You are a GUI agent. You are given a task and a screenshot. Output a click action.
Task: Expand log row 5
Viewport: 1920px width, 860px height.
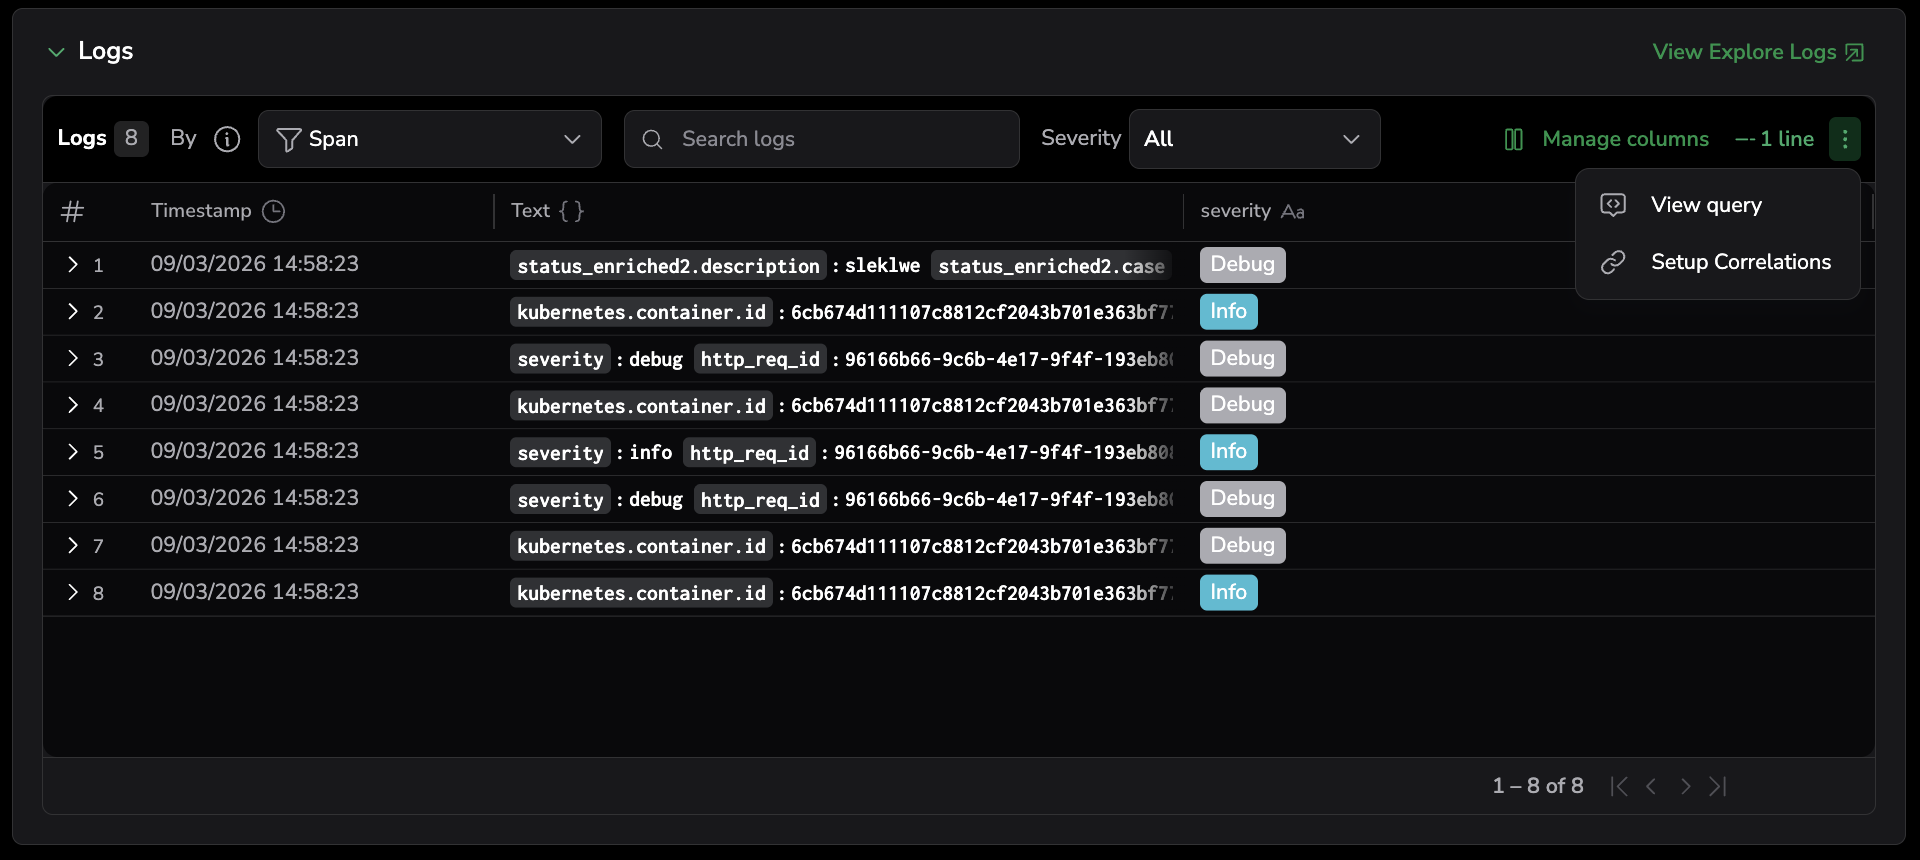click(72, 452)
